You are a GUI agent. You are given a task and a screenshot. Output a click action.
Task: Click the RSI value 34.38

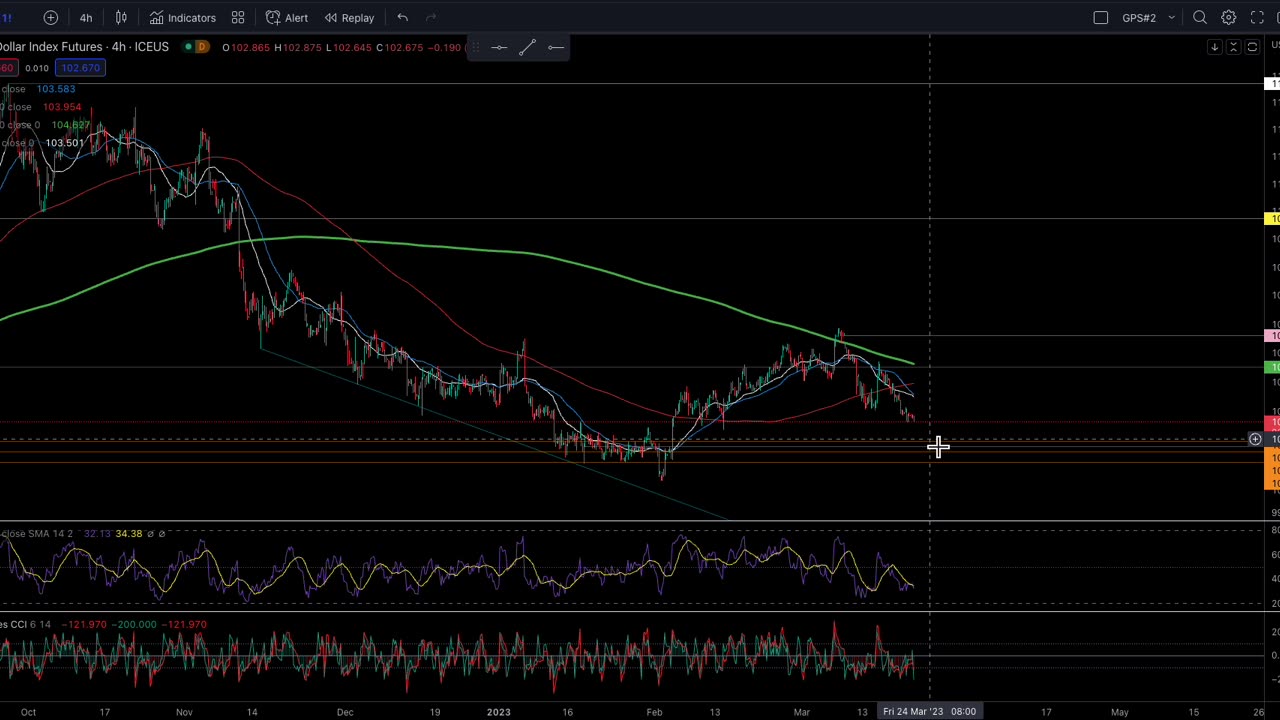tap(128, 534)
